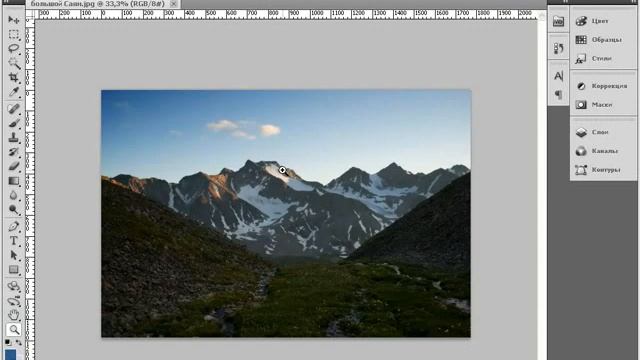
Task: Select the Rectangle shape tool
Action: 14,269
